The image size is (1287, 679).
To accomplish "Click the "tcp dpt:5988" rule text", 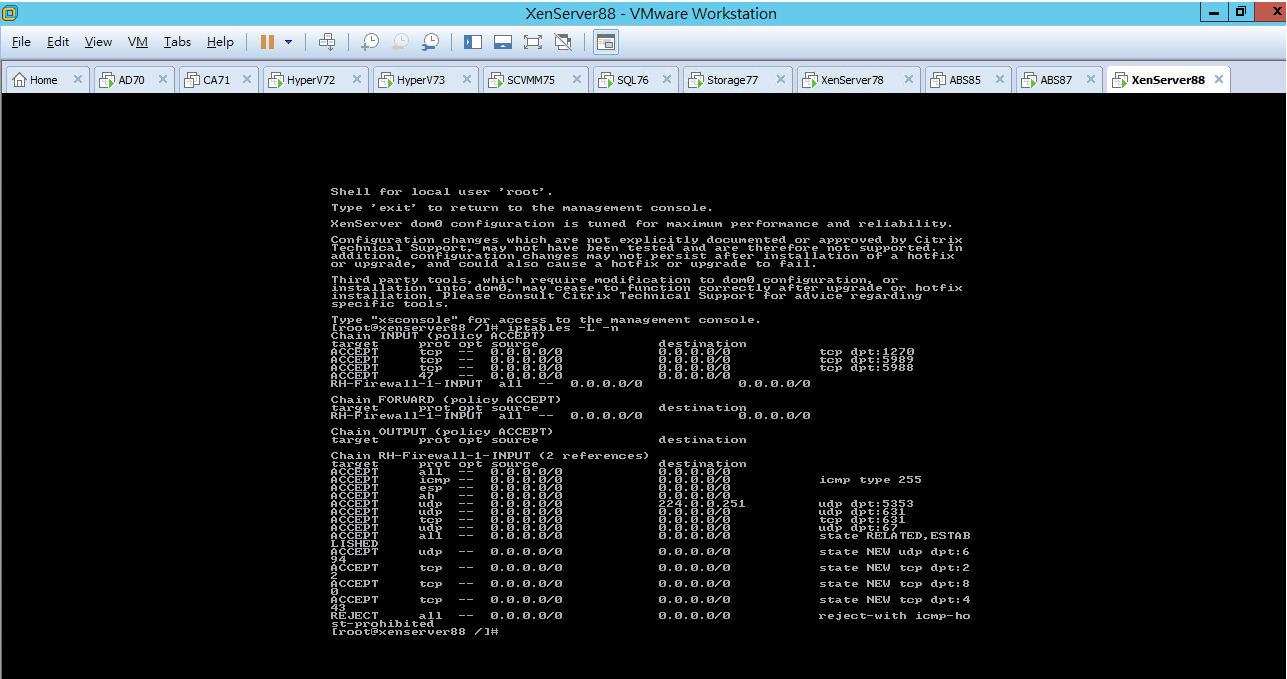I will click(x=866, y=368).
